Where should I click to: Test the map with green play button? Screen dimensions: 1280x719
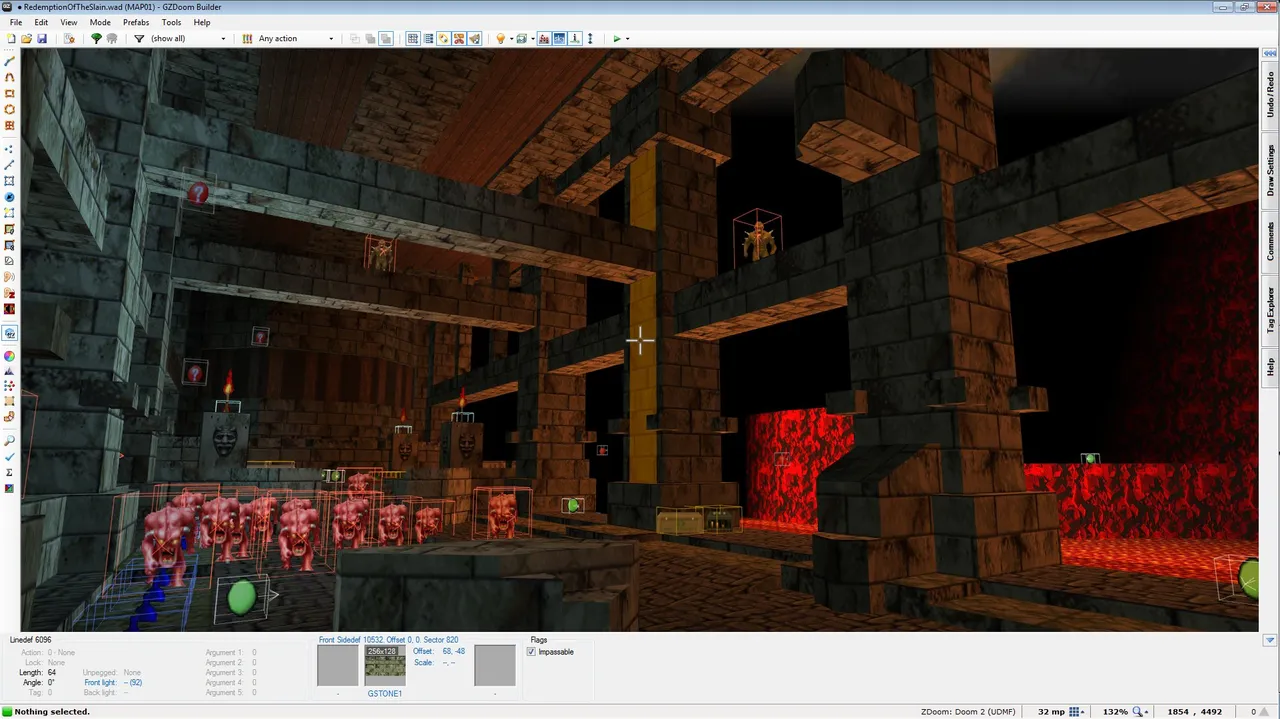click(617, 39)
